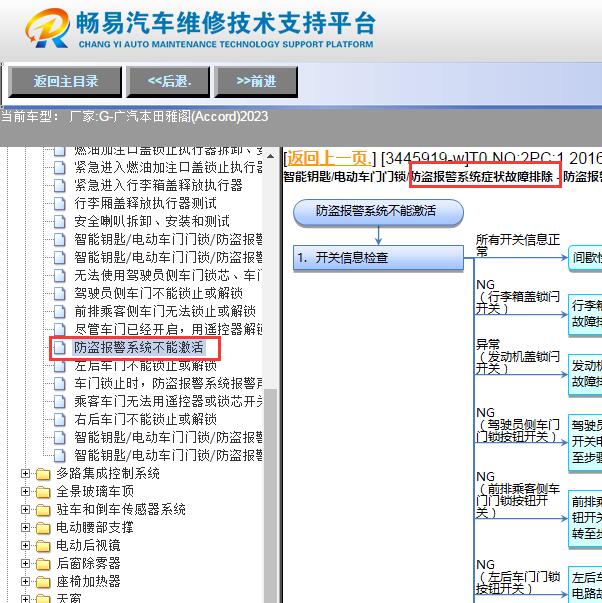Click the 所有开关信息正常 branch label

tap(517, 245)
